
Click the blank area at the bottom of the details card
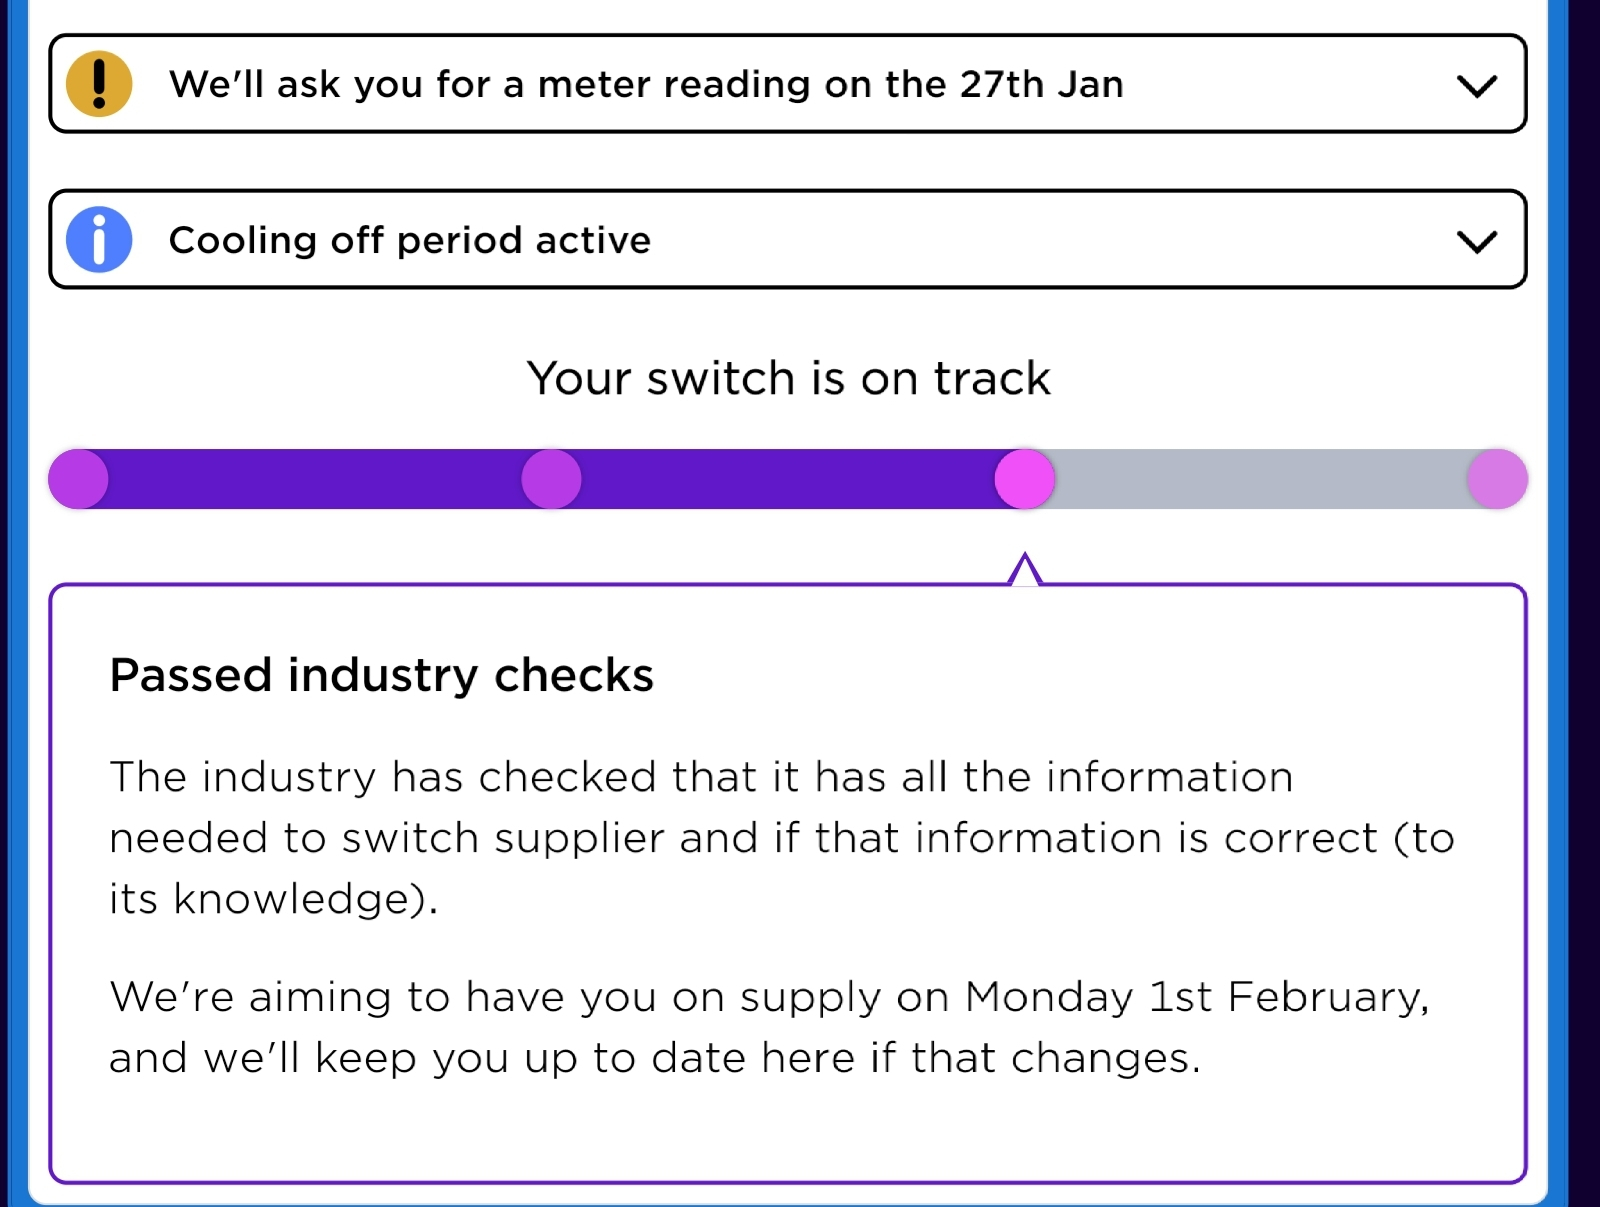pos(788,1135)
